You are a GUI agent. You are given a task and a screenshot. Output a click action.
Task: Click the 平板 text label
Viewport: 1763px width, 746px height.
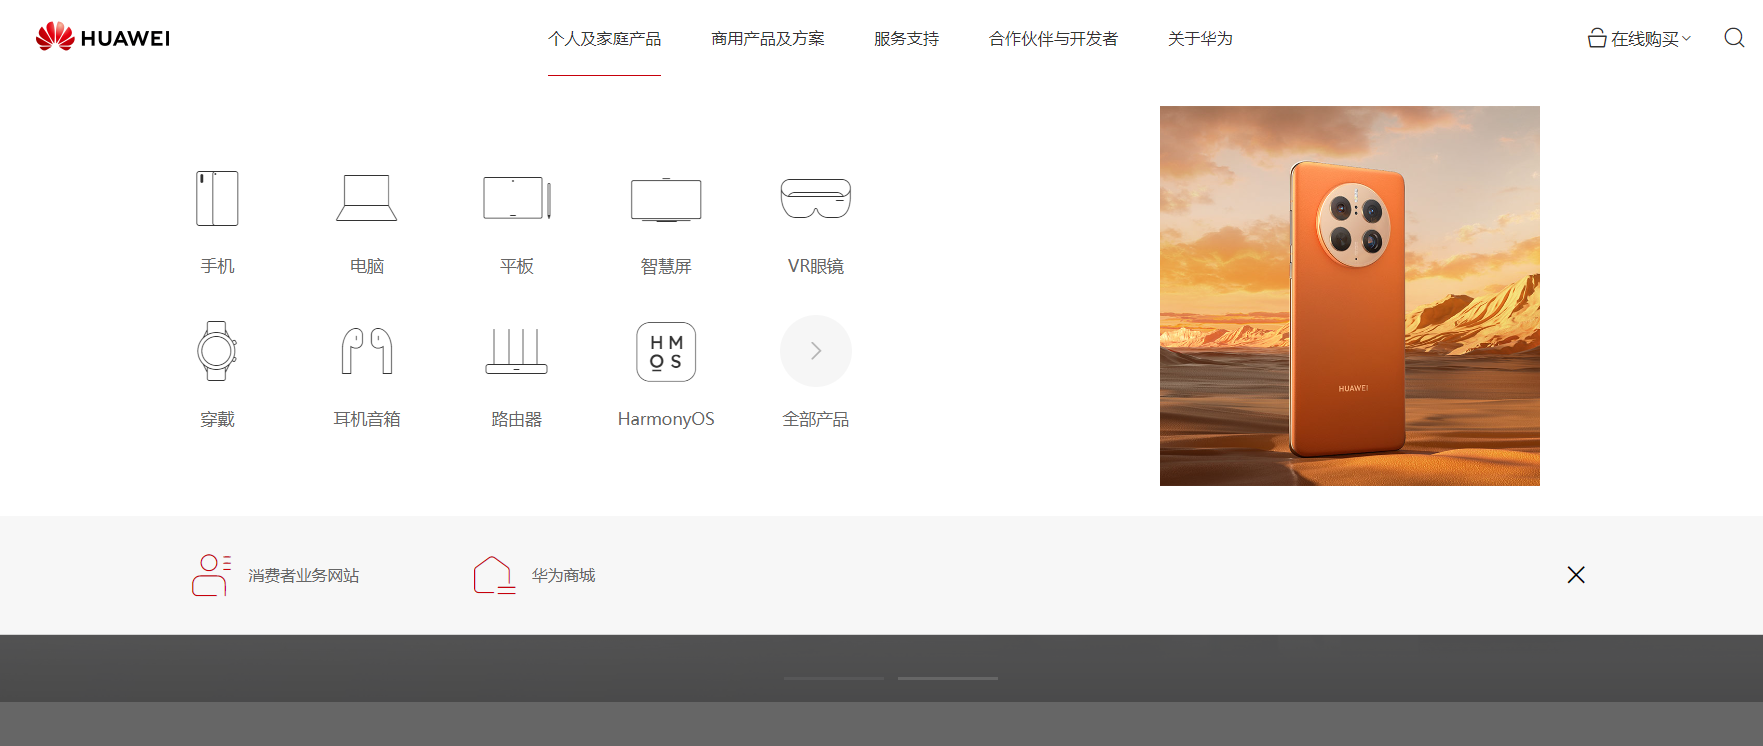click(x=517, y=266)
